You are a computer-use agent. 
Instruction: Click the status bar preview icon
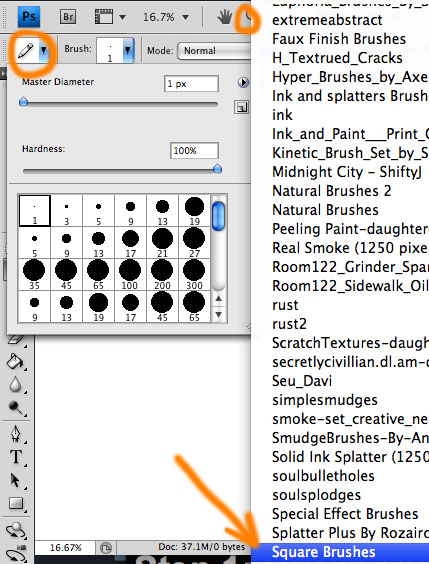(106, 548)
